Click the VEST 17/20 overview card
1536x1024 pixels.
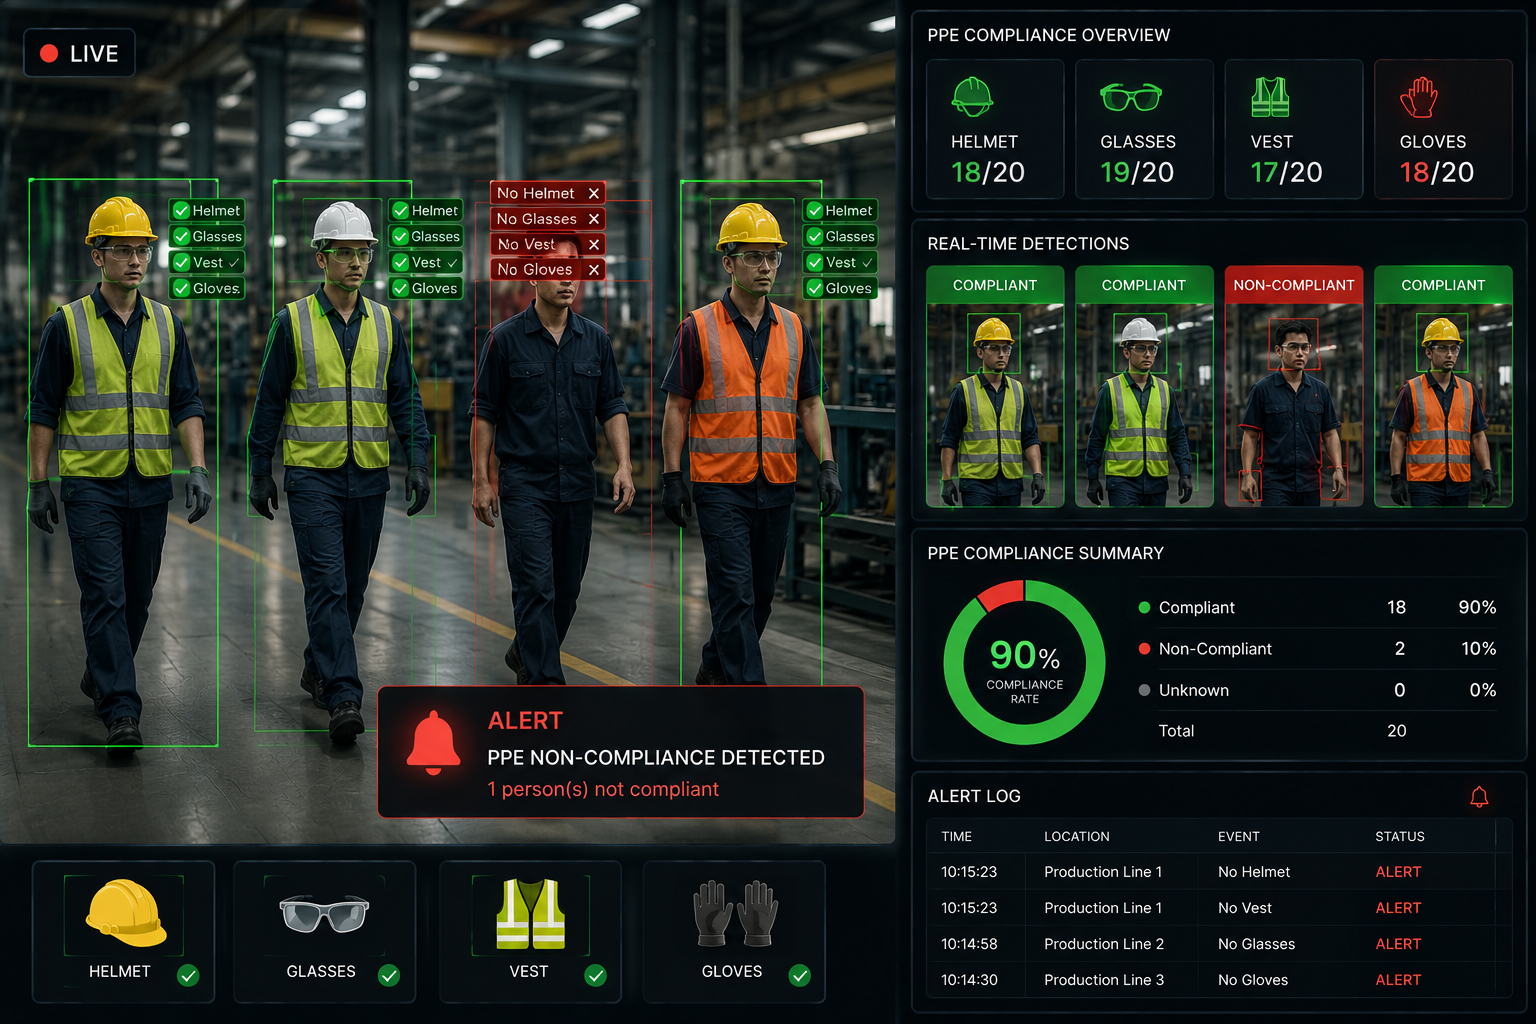1294,129
